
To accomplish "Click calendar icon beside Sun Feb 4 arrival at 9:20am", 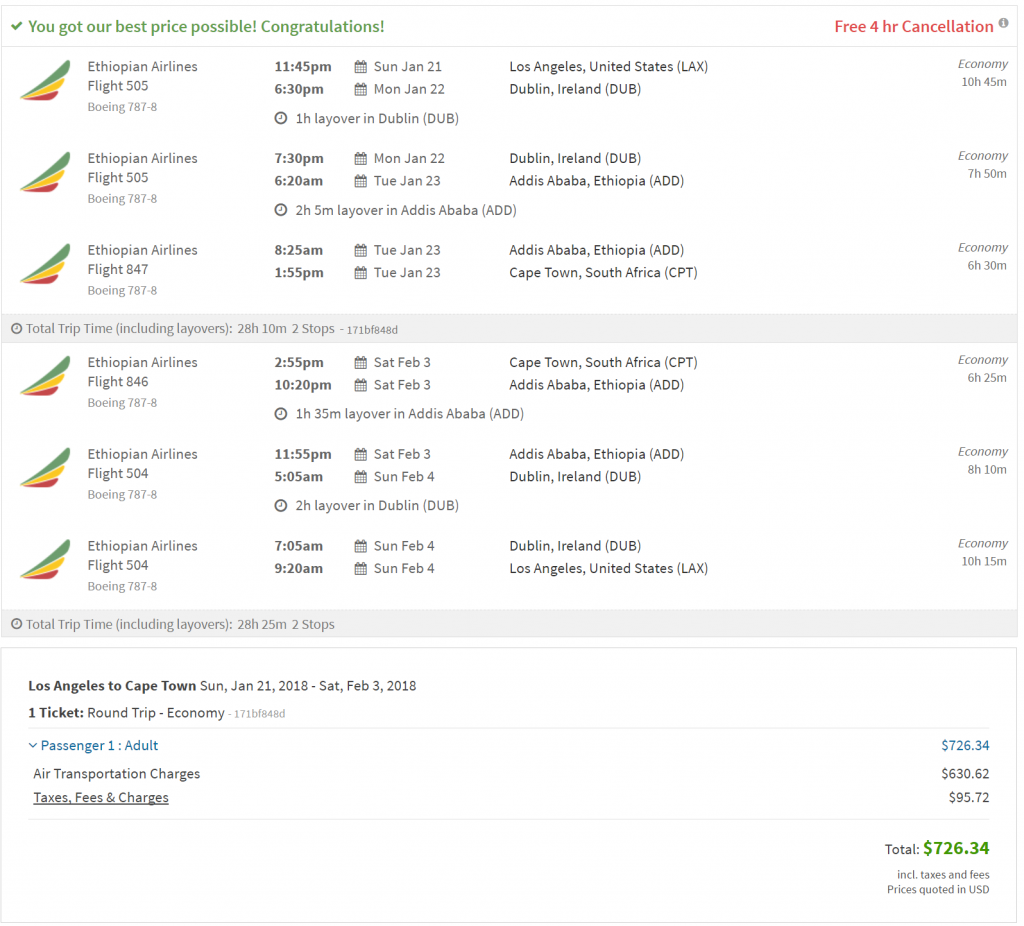I will click(360, 569).
